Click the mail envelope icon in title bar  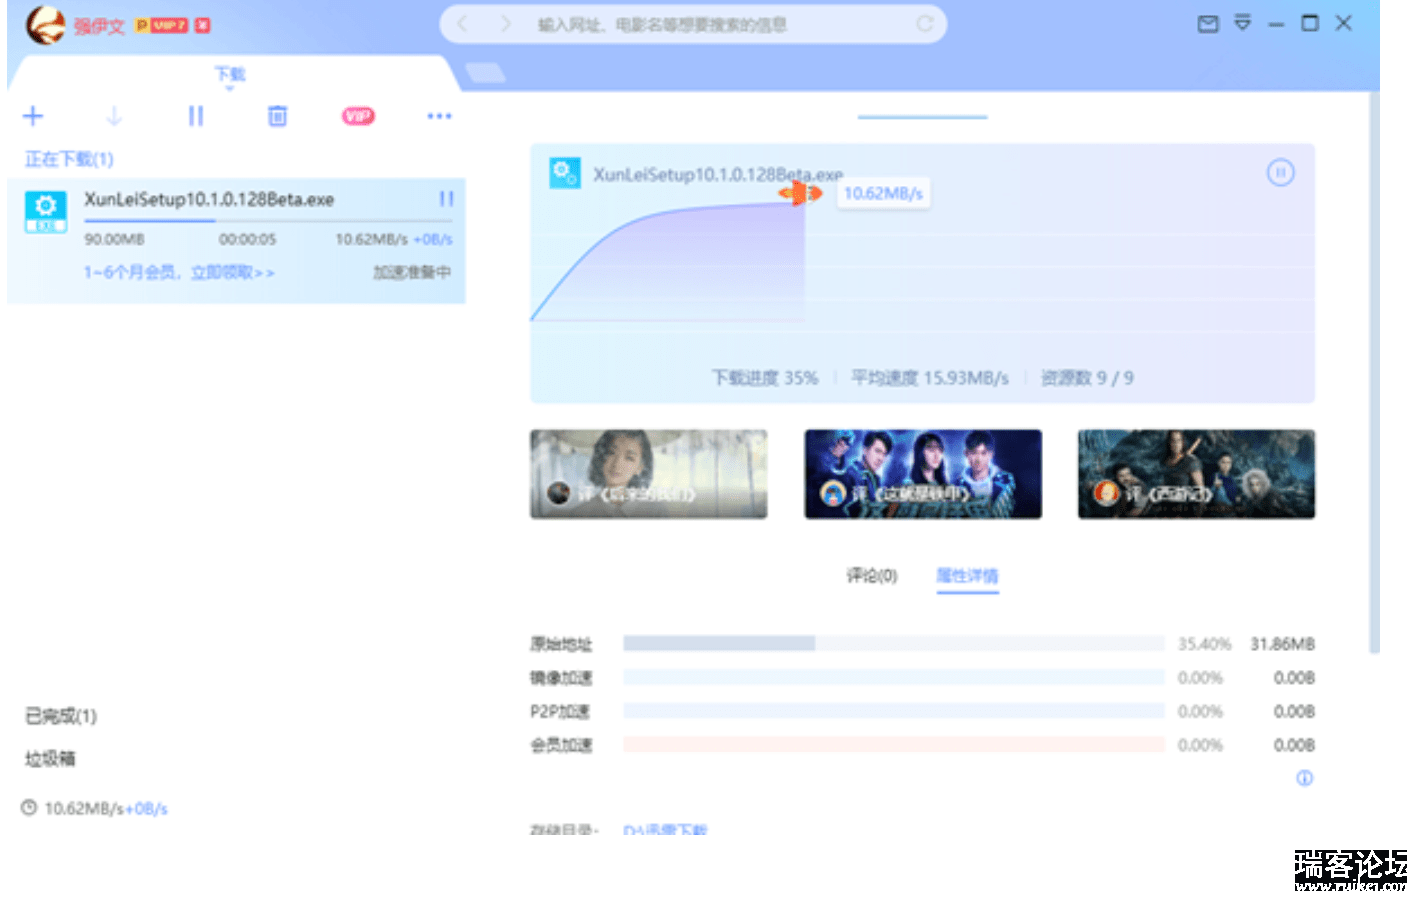coord(1208,24)
